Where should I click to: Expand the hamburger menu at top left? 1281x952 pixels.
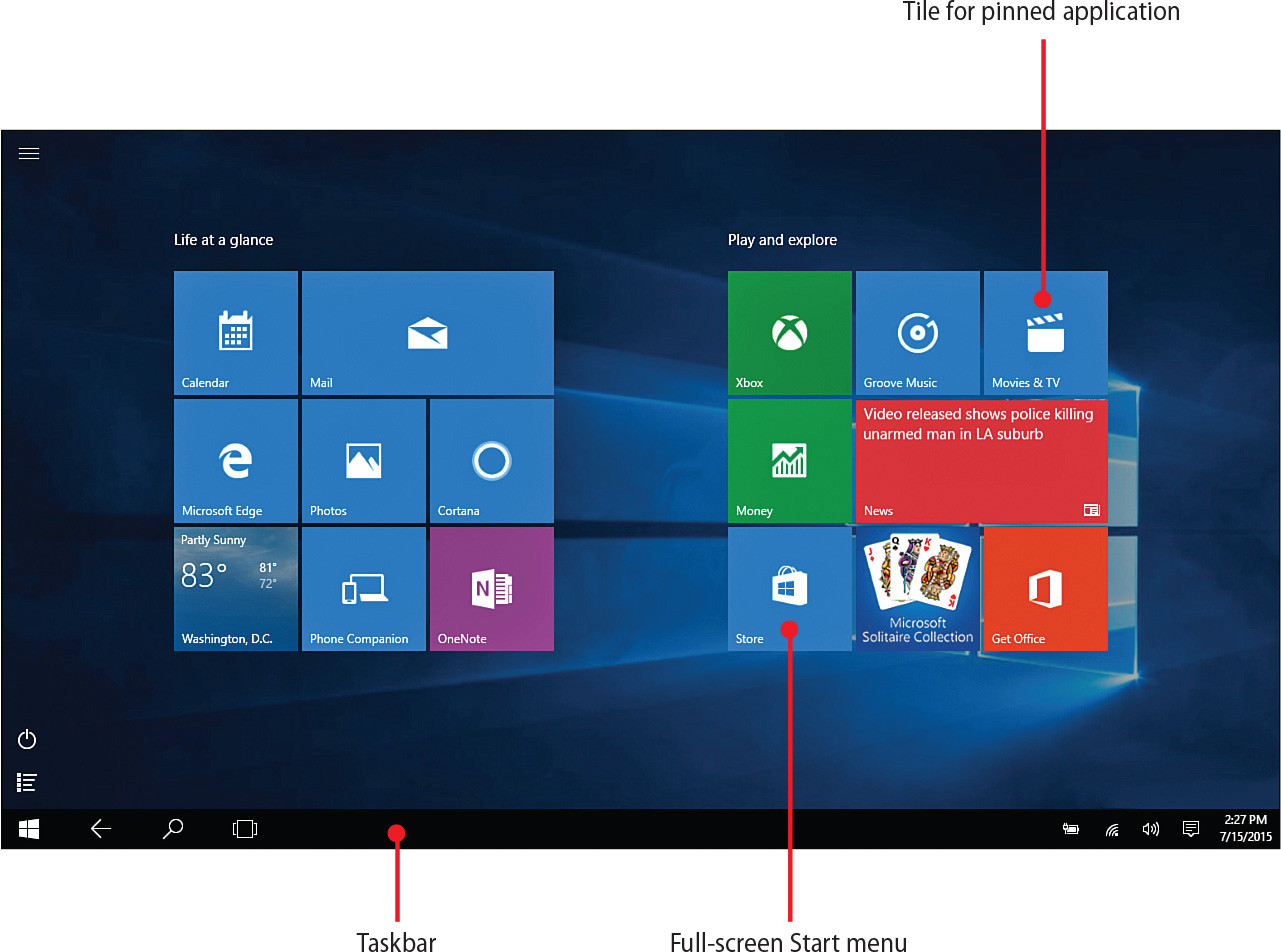[28, 153]
